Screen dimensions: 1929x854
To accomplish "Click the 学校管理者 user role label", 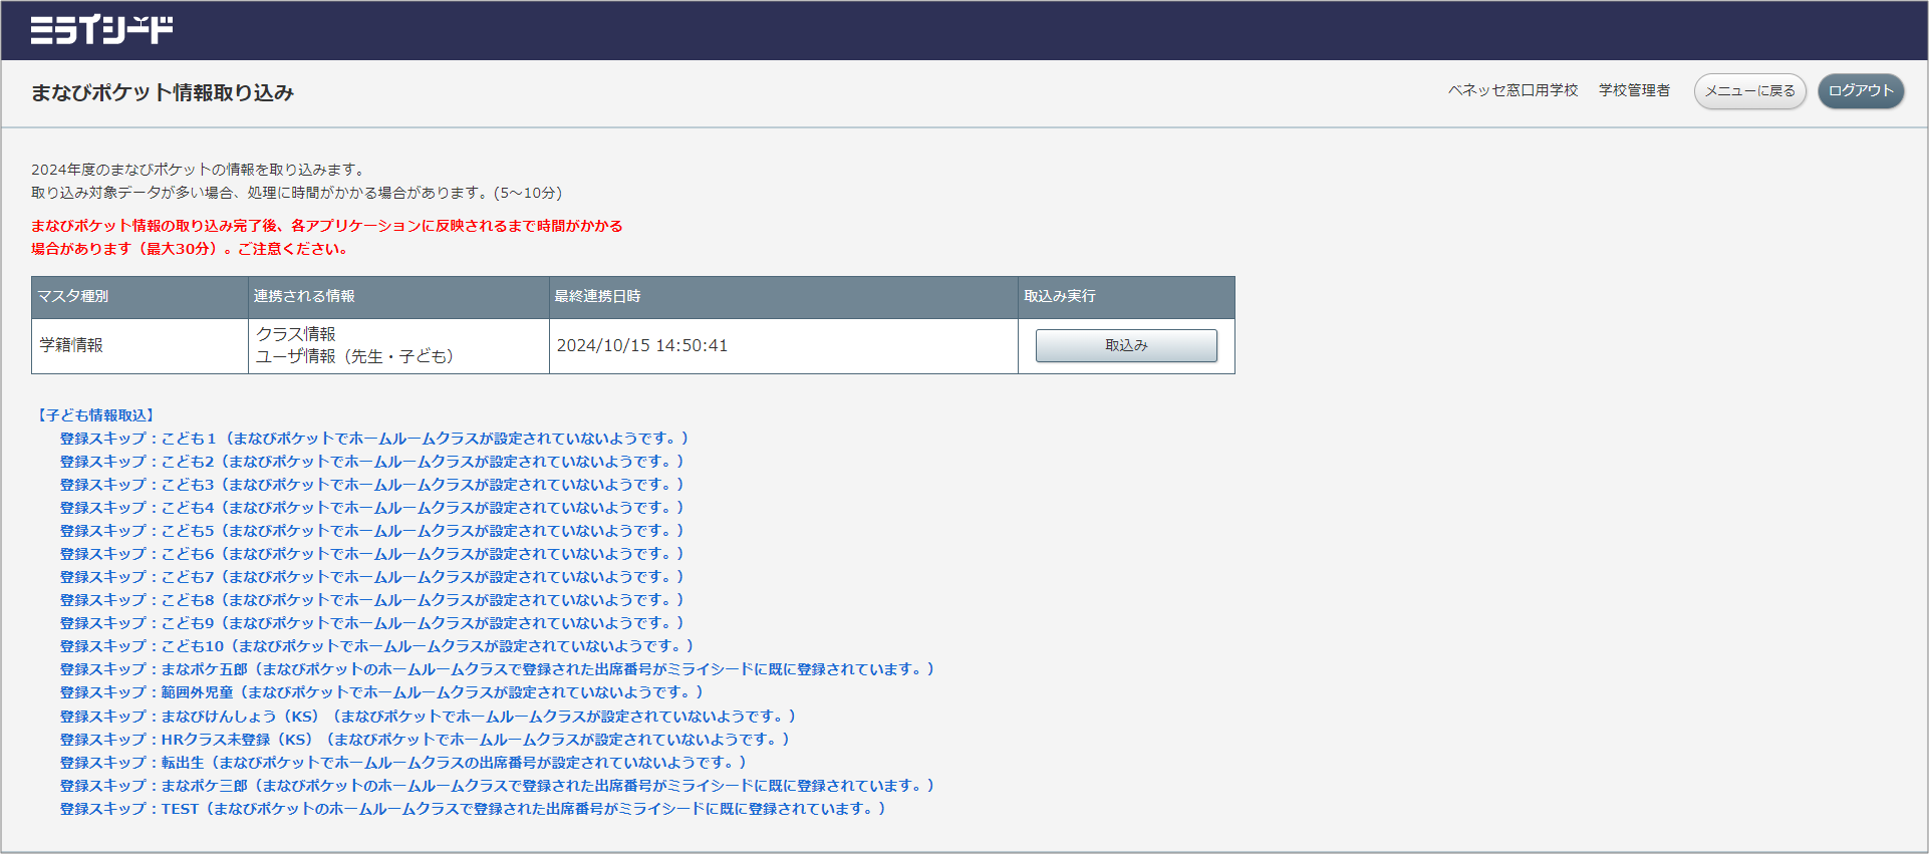I will (x=1634, y=91).
